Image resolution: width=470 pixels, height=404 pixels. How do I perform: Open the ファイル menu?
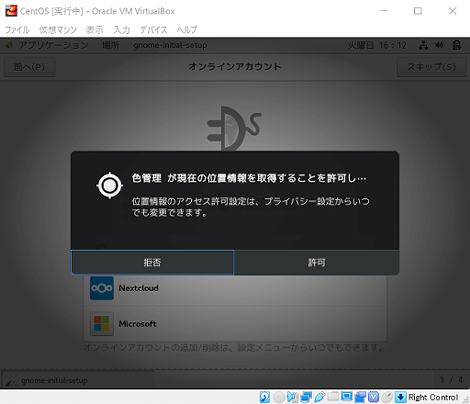17,30
